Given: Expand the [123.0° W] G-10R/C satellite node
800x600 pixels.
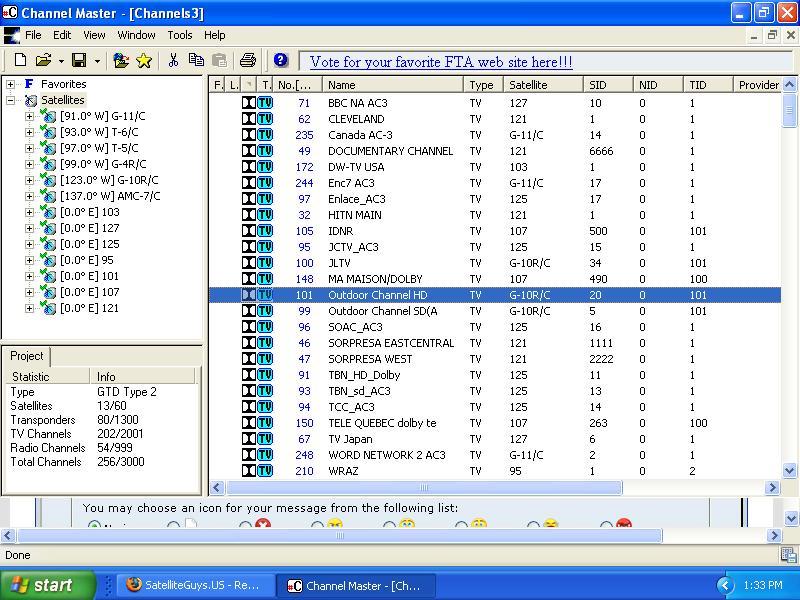Looking at the screenshot, I should (29, 180).
